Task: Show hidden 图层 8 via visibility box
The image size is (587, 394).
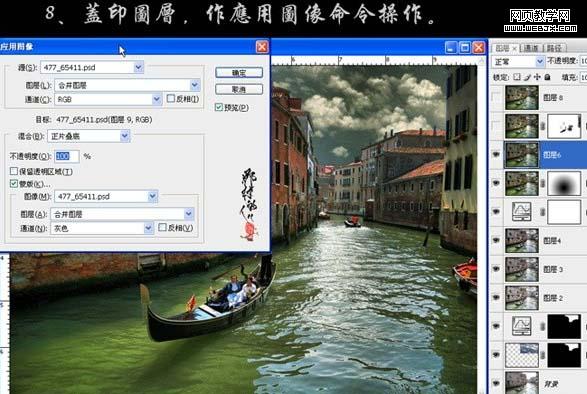Action: pos(496,97)
